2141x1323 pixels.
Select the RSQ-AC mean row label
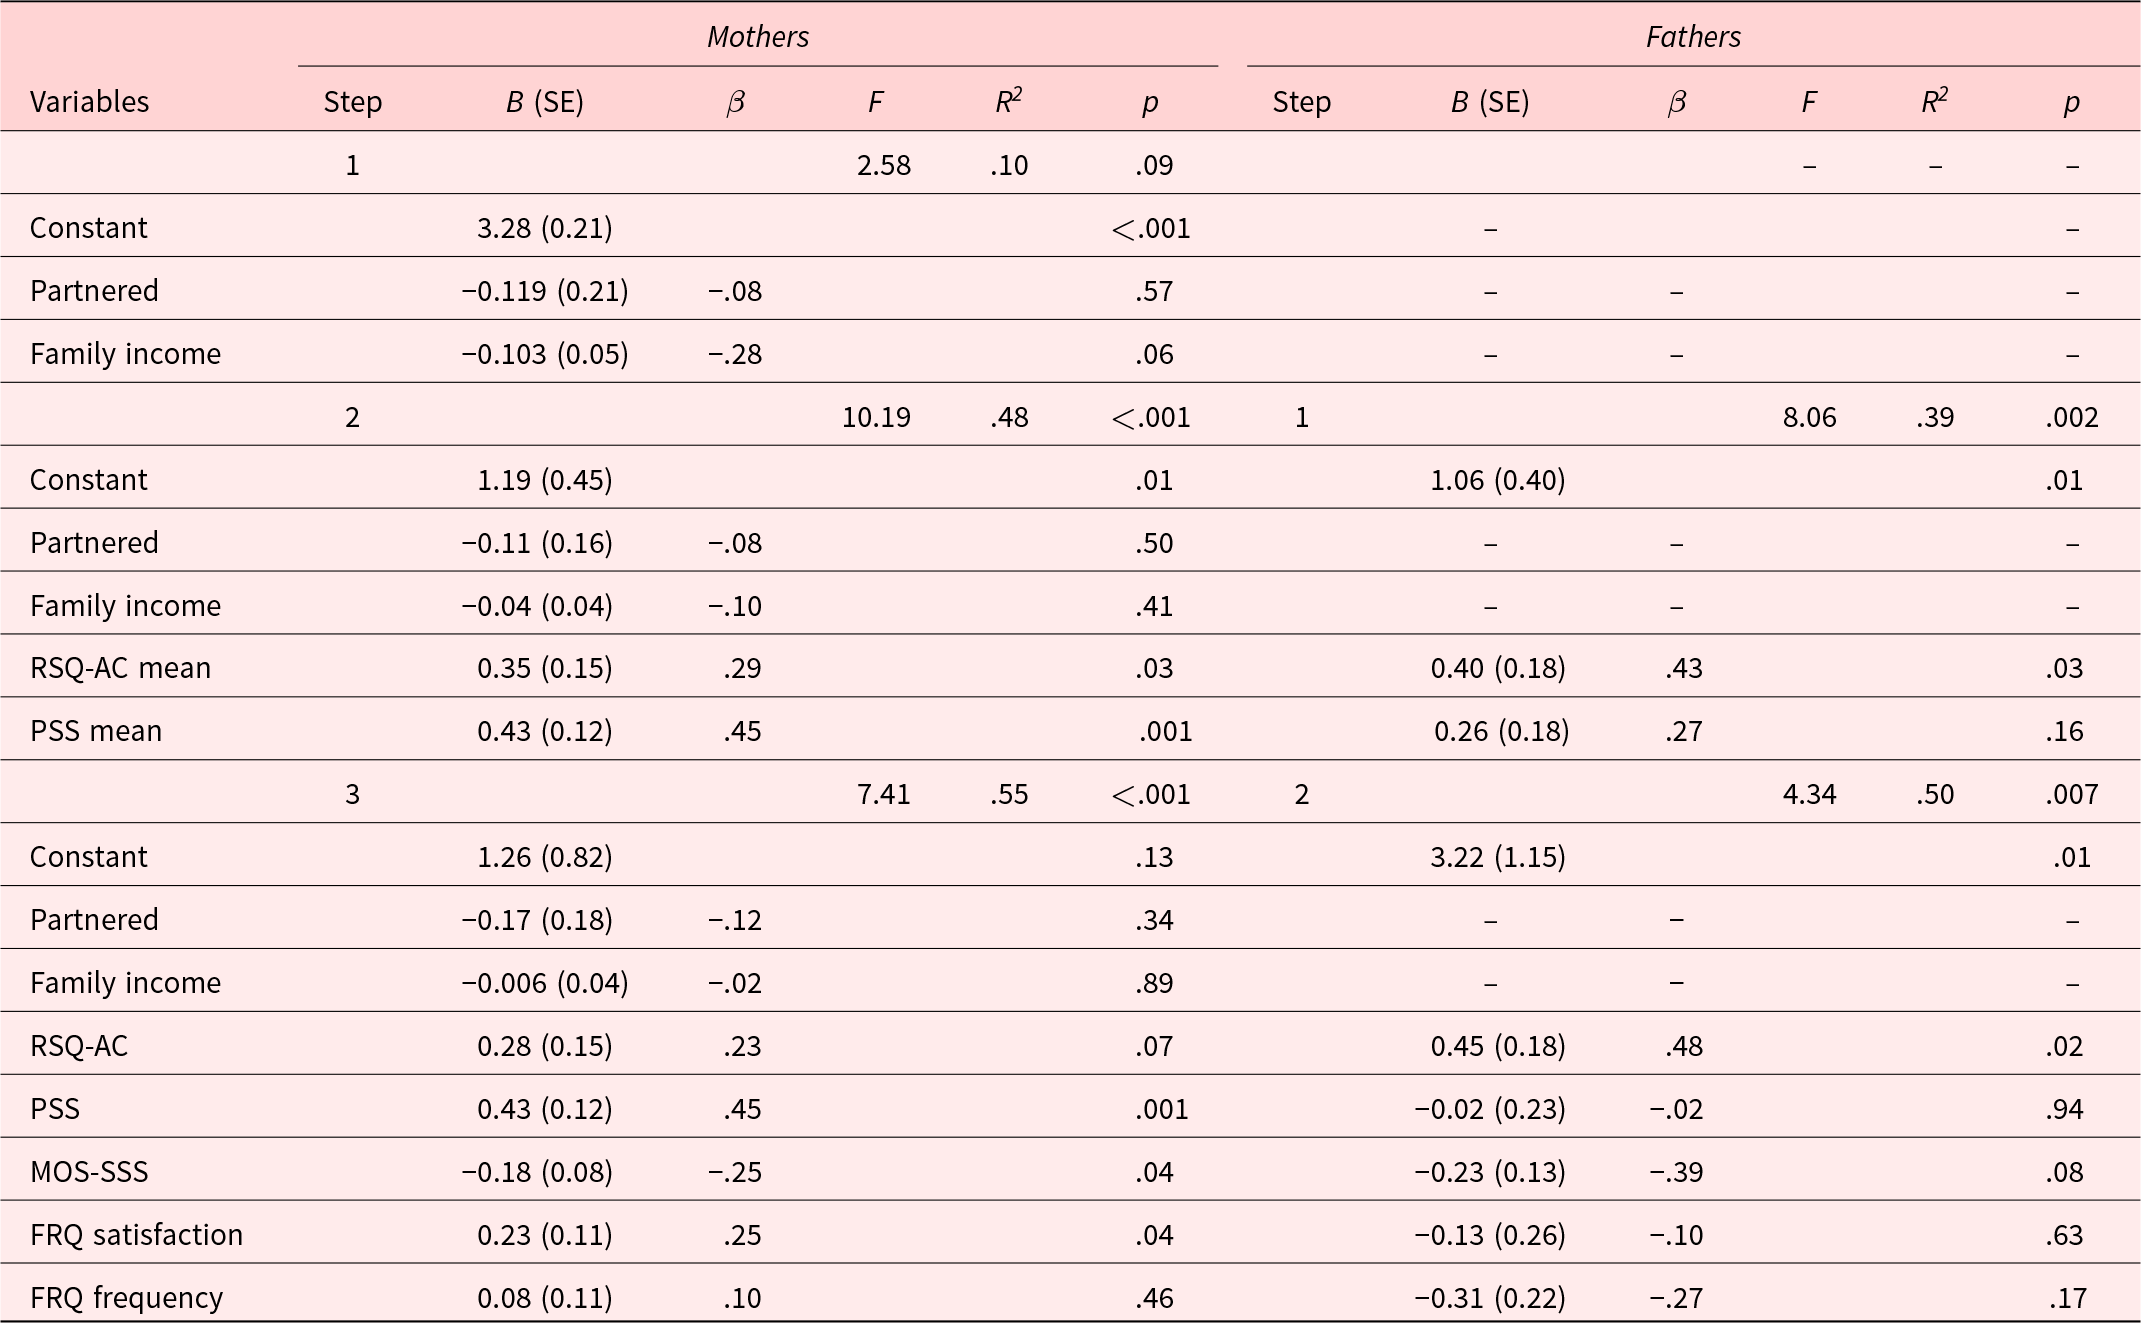coord(121,668)
